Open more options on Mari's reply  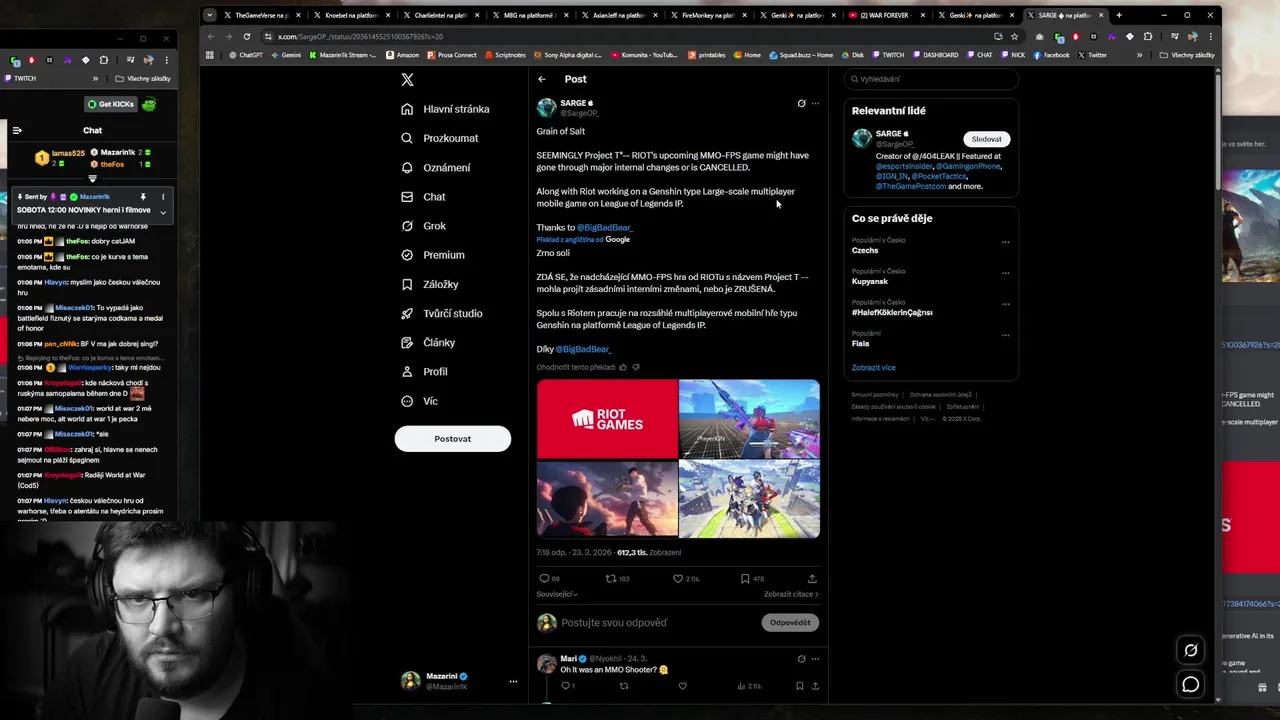pyautogui.click(x=815, y=659)
